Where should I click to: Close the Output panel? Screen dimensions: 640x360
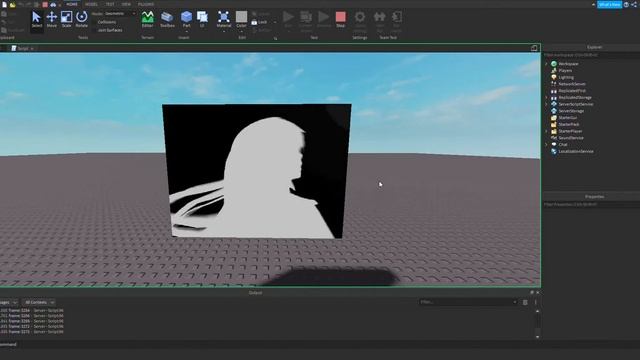coord(538,293)
